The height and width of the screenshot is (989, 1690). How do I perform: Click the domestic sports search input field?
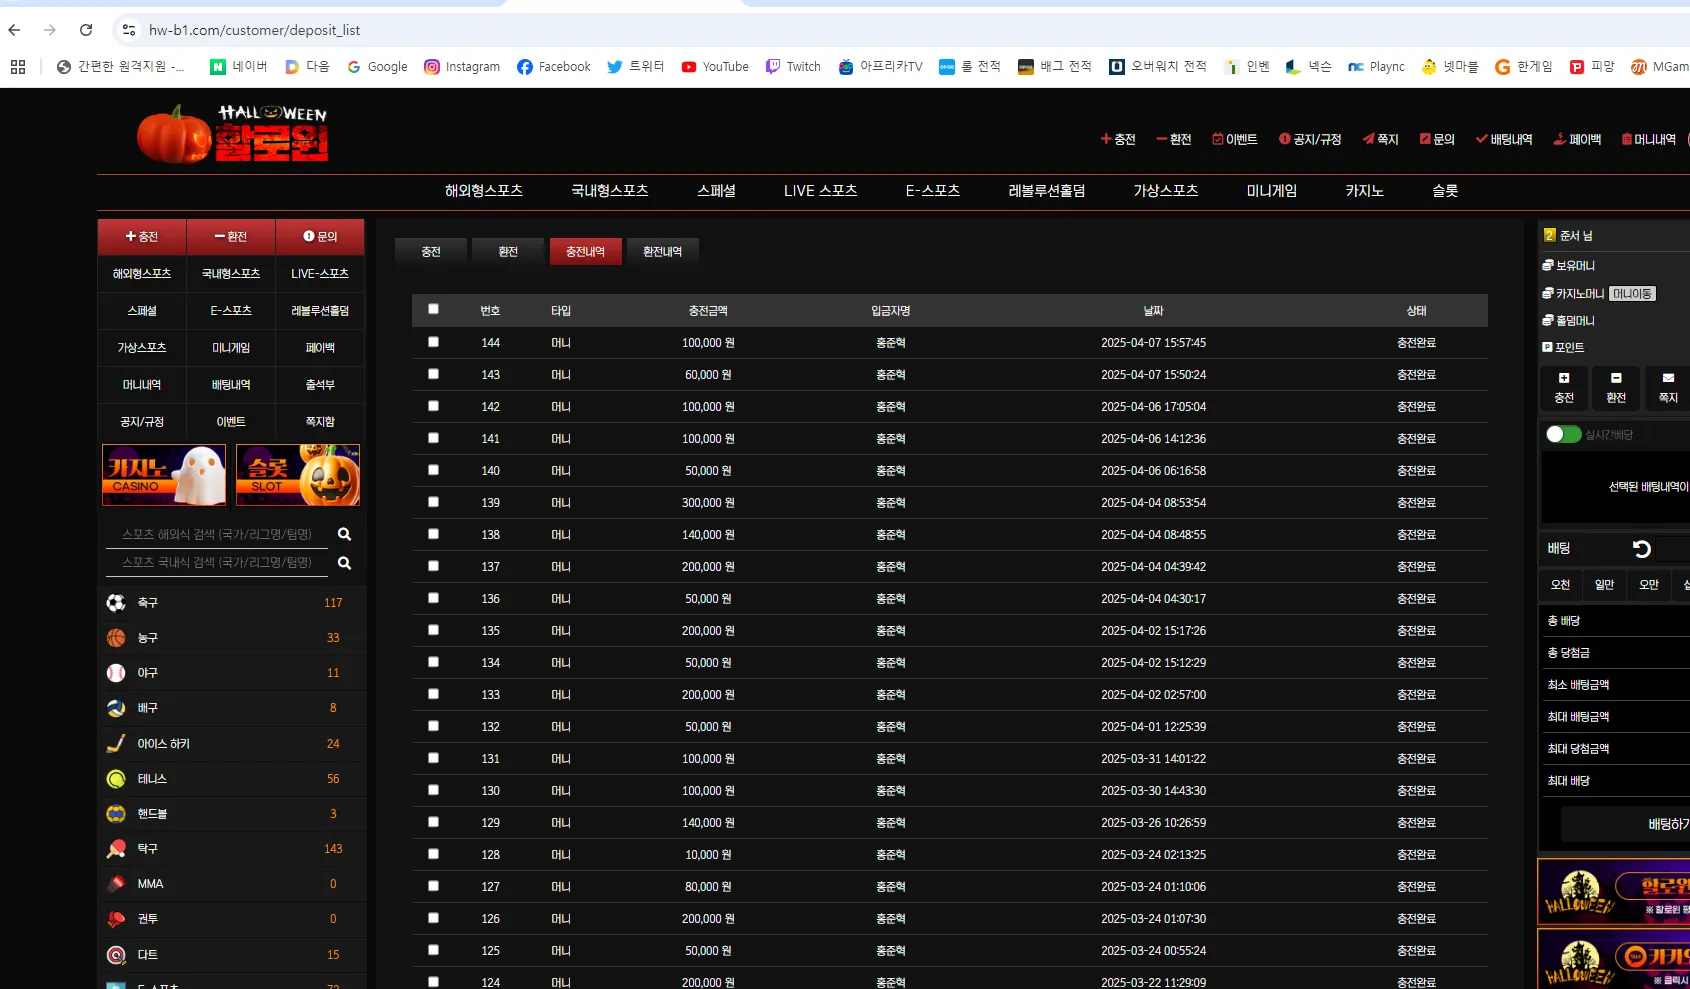[x=217, y=563]
